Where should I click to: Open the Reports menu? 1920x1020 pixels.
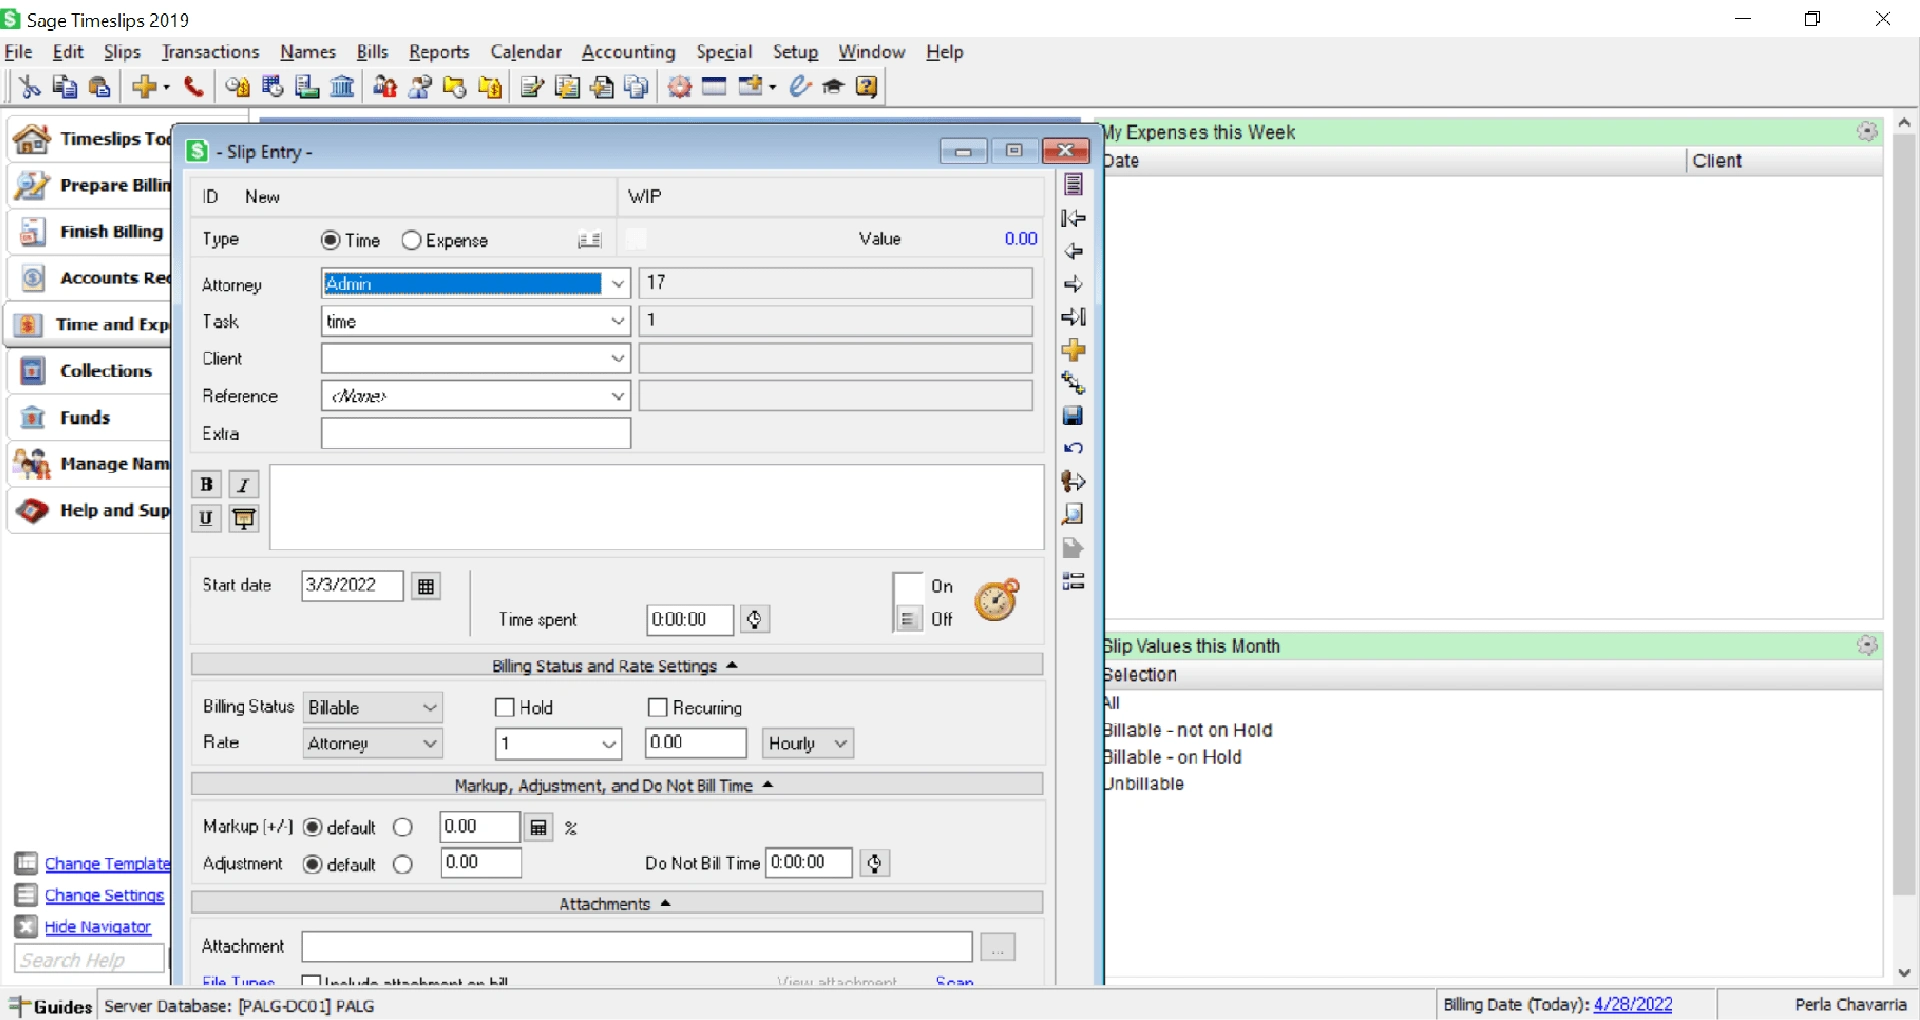click(x=439, y=52)
